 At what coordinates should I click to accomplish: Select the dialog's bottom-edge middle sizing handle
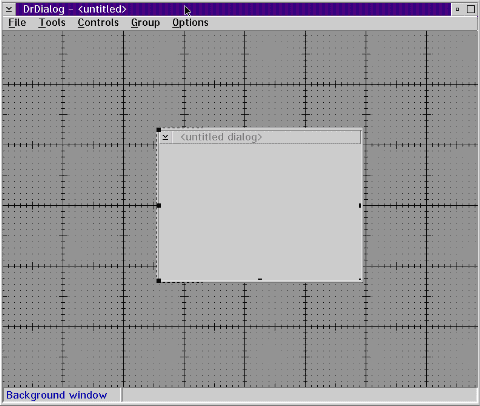point(260,279)
